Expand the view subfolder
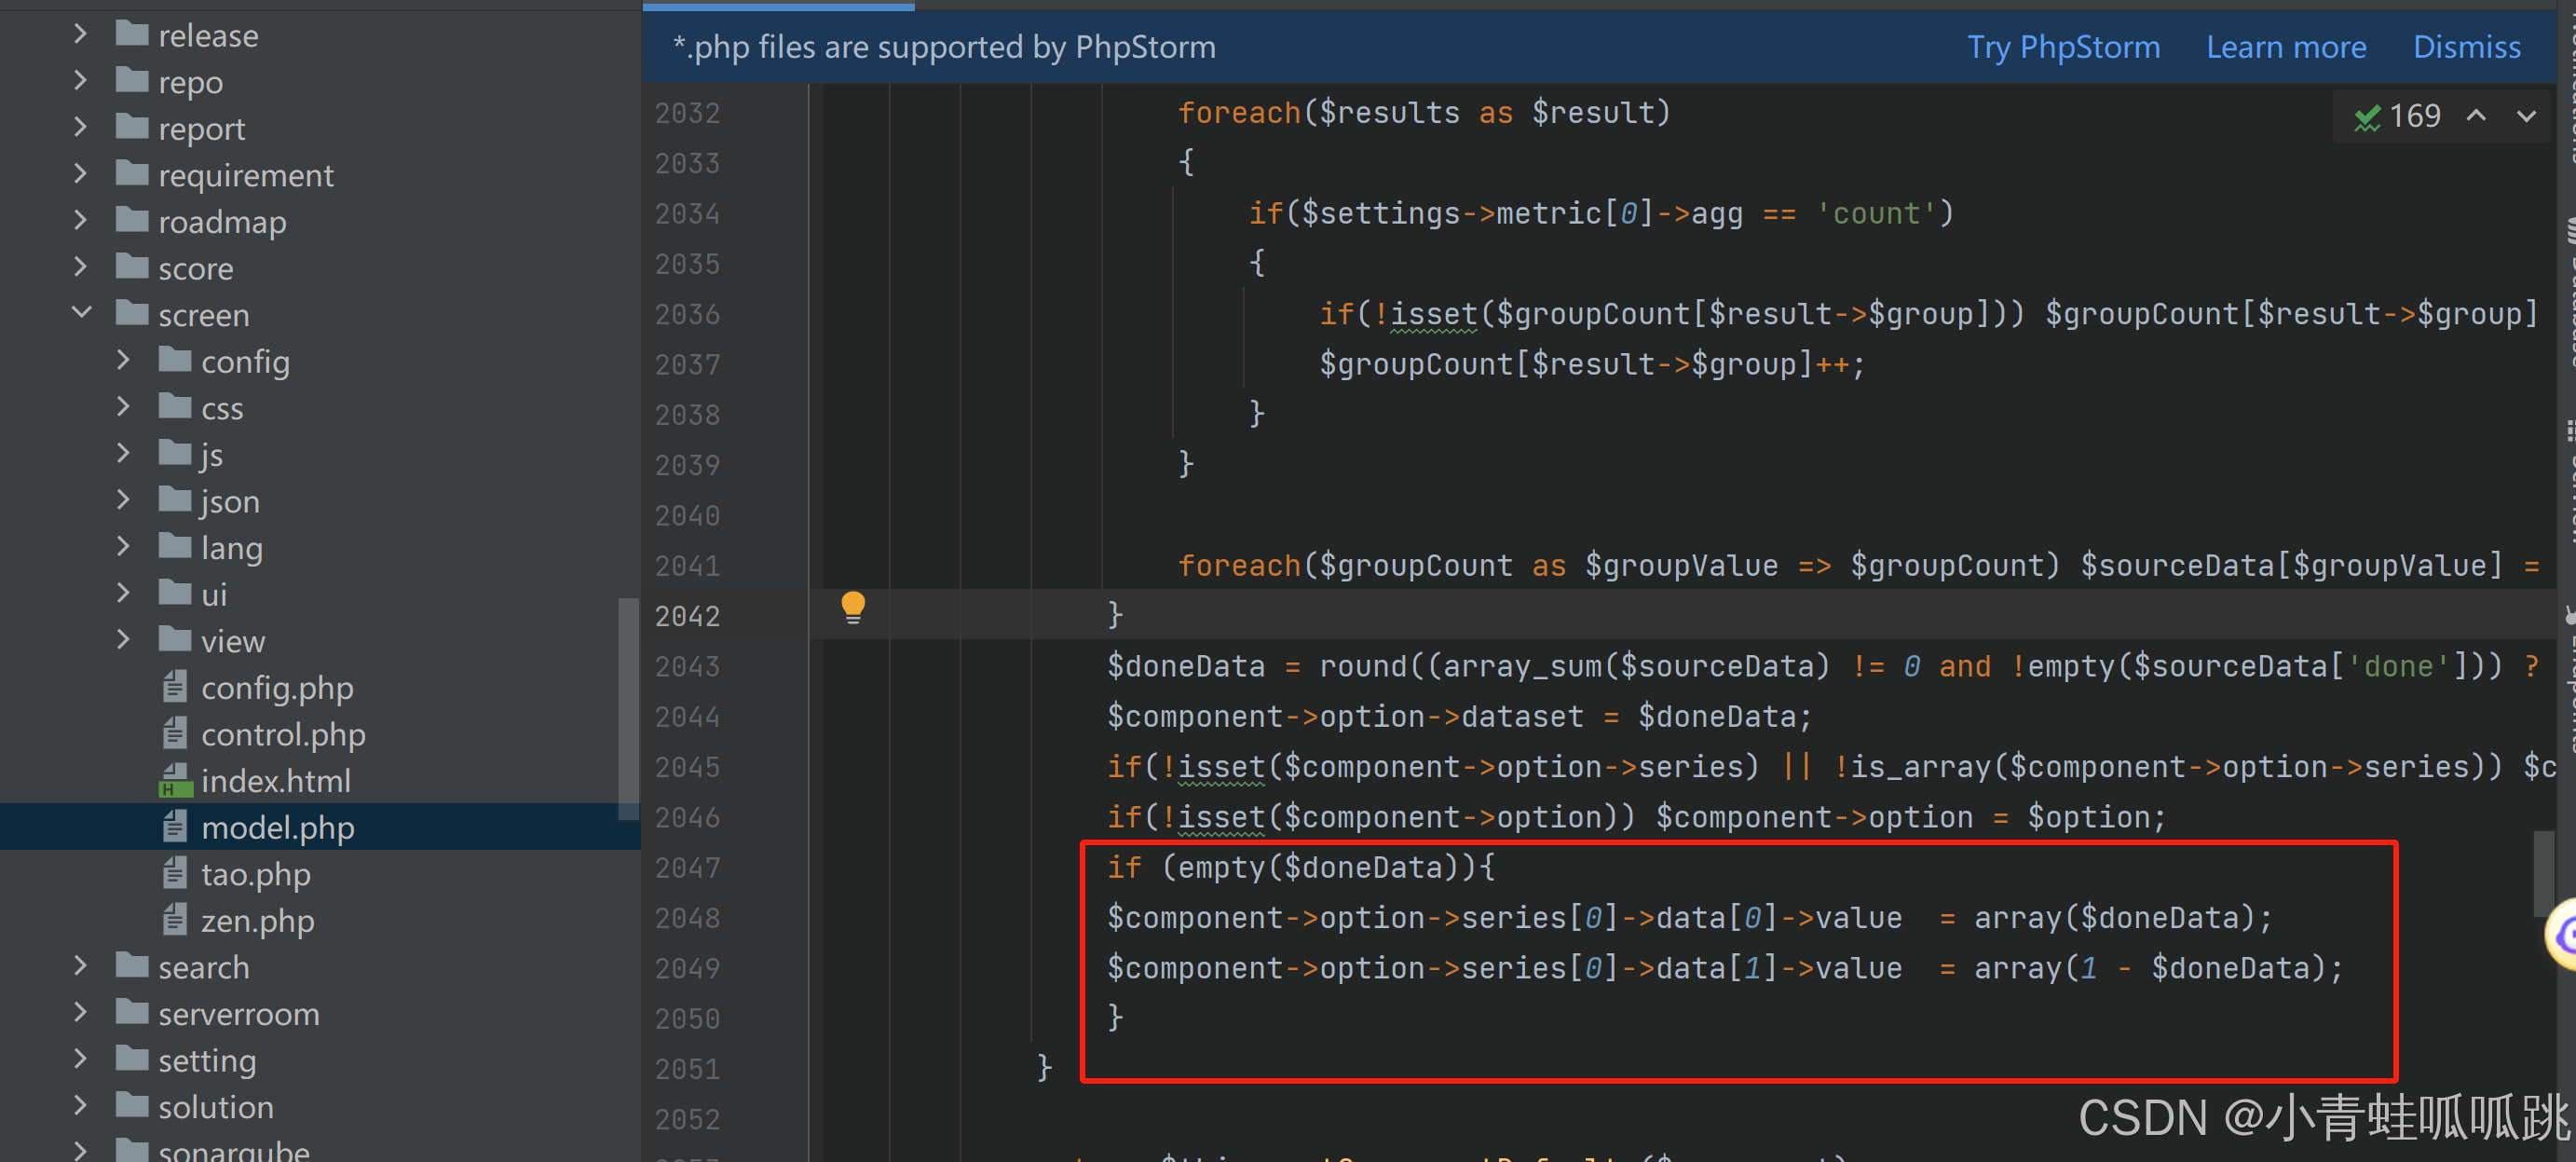This screenshot has width=2576, height=1162. 123,640
